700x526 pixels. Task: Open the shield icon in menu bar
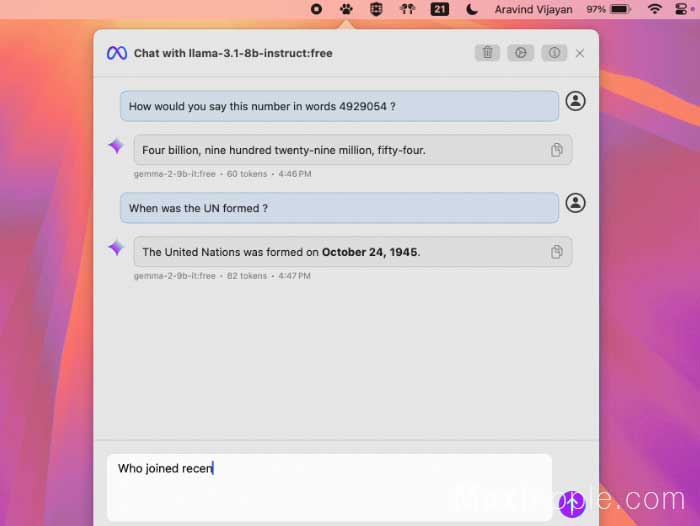click(x=376, y=9)
